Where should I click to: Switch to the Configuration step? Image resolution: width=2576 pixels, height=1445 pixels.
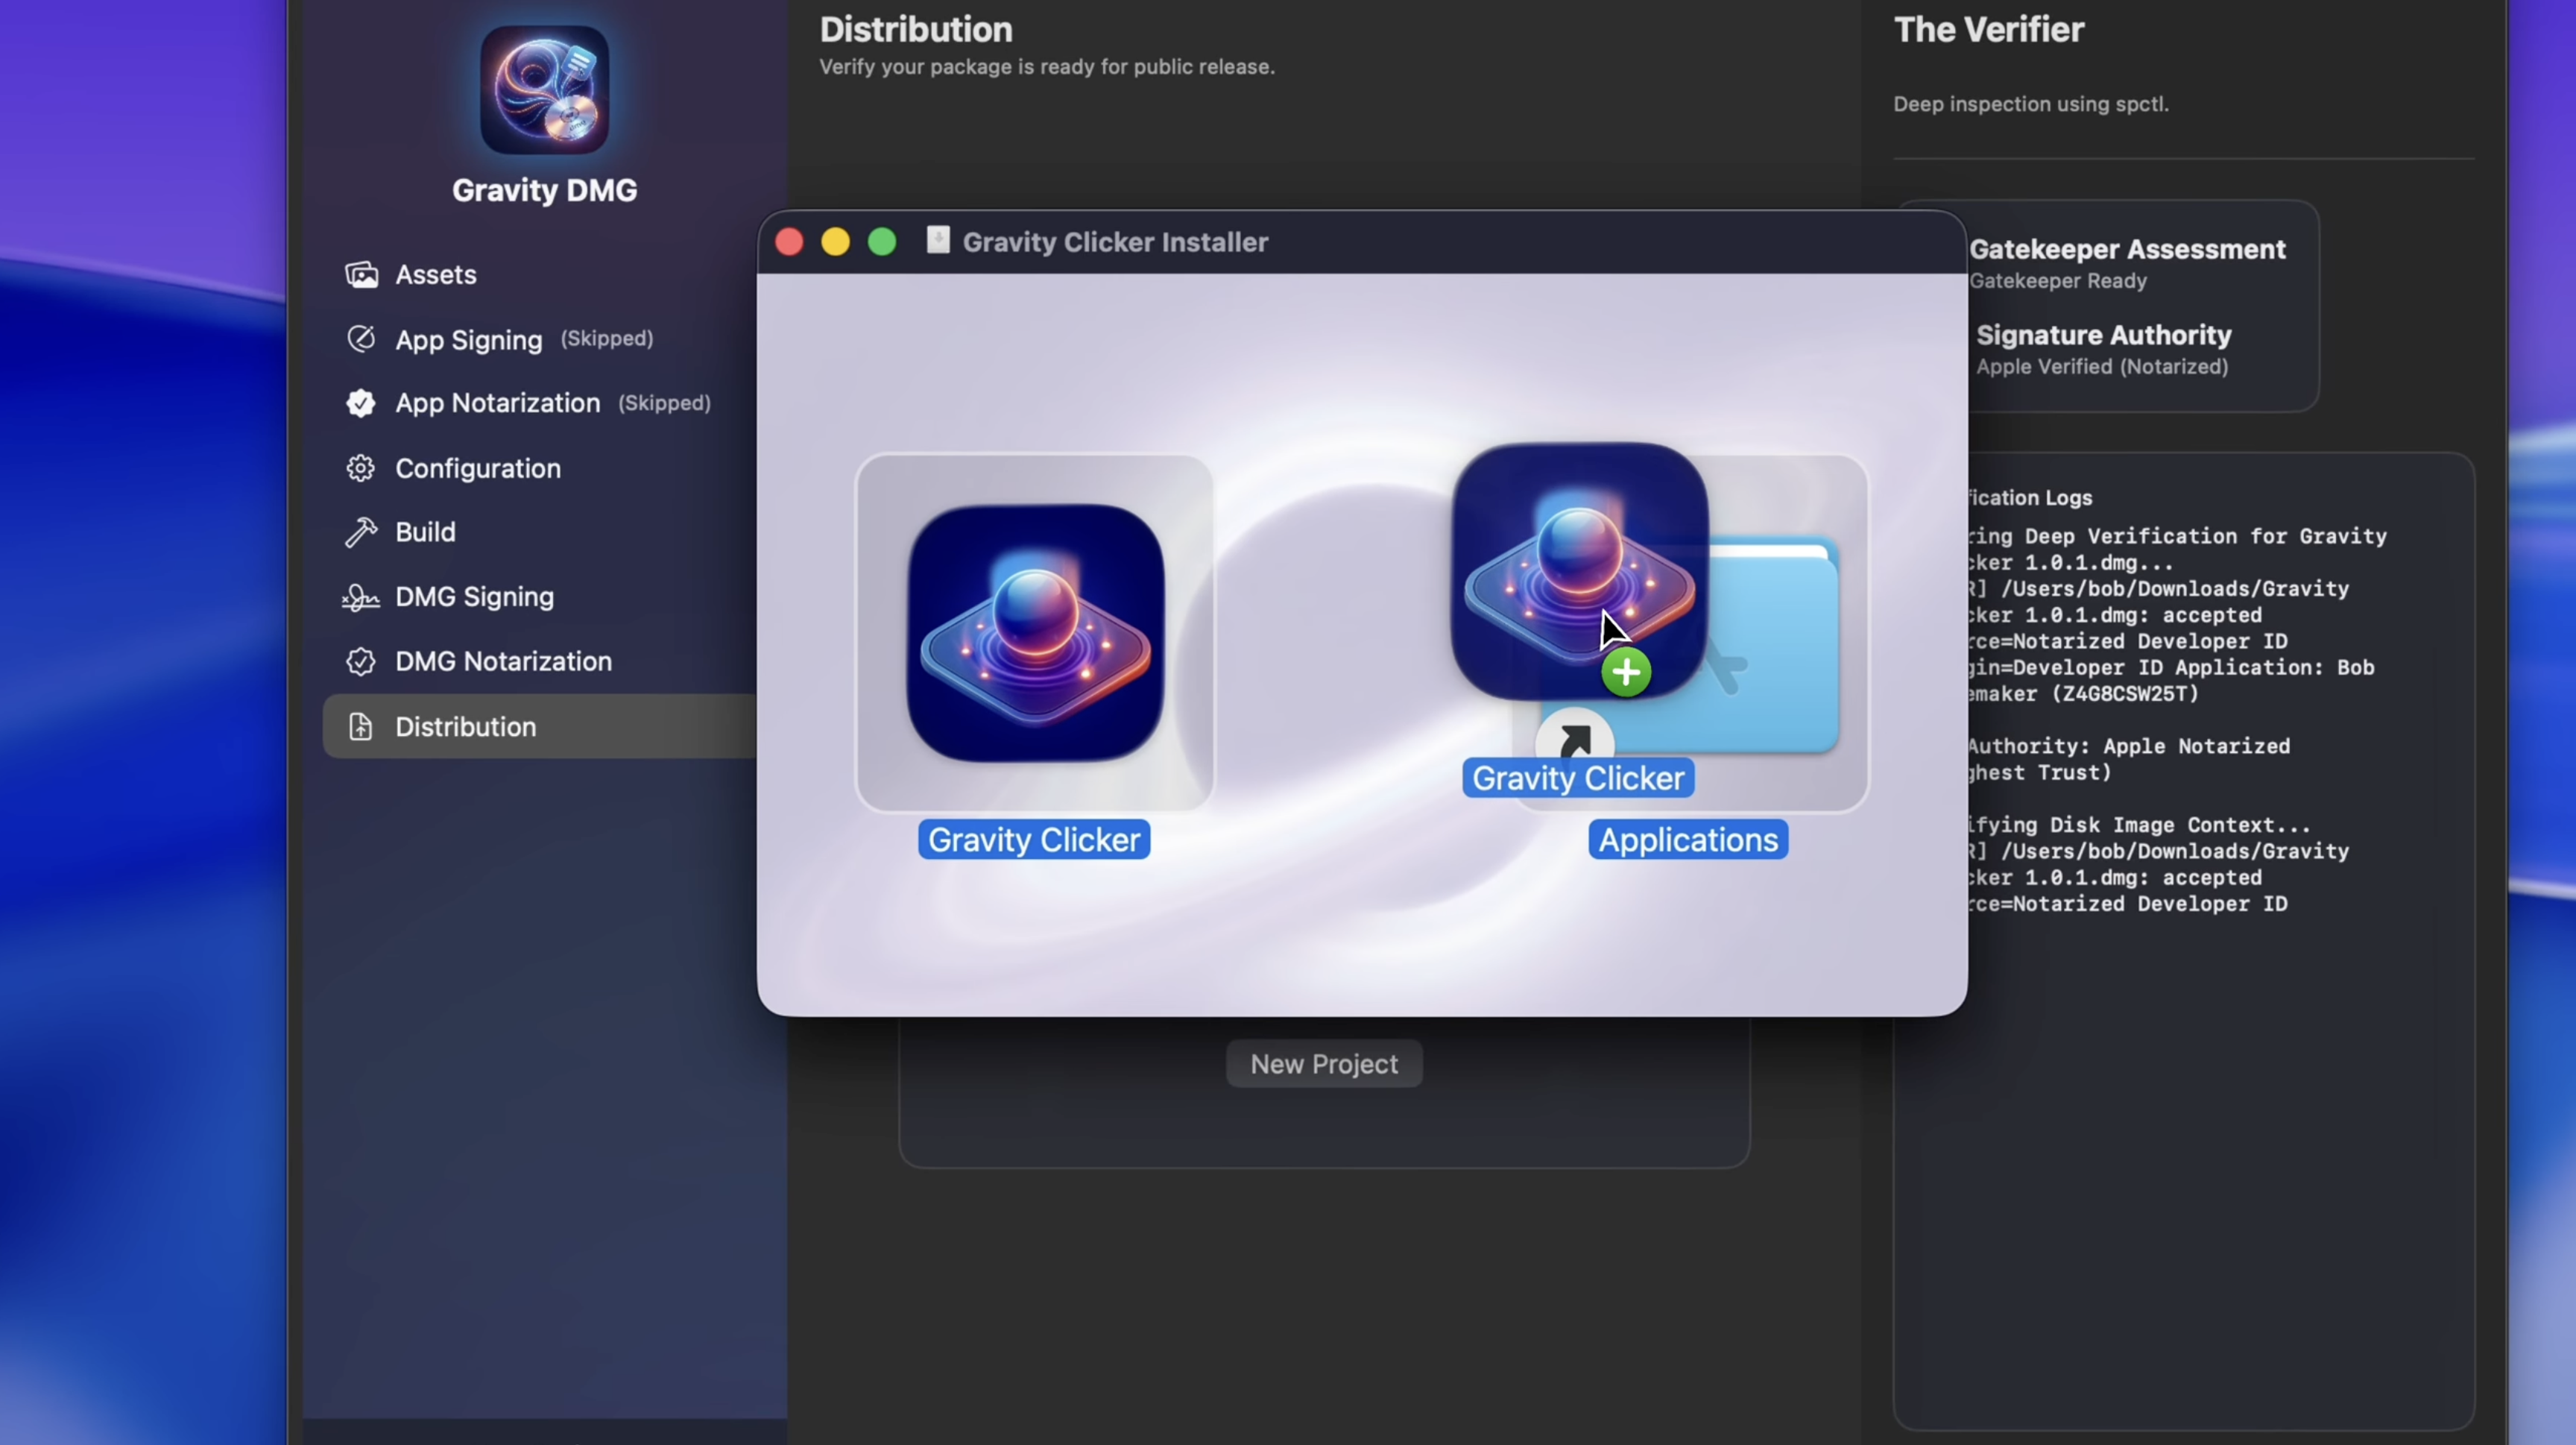(477, 468)
